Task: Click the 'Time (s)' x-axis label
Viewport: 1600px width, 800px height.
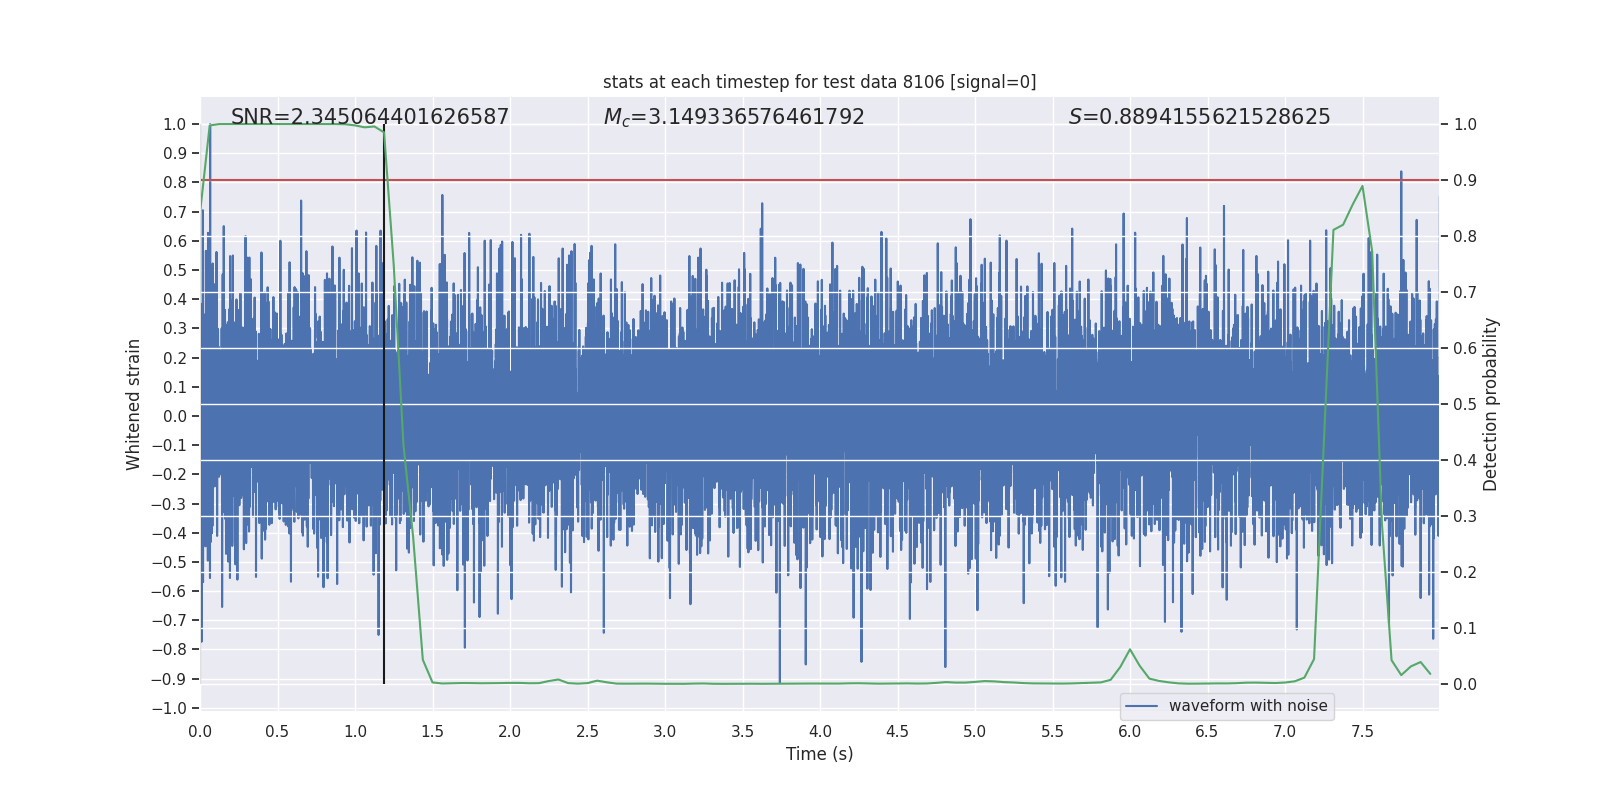Action: click(819, 754)
